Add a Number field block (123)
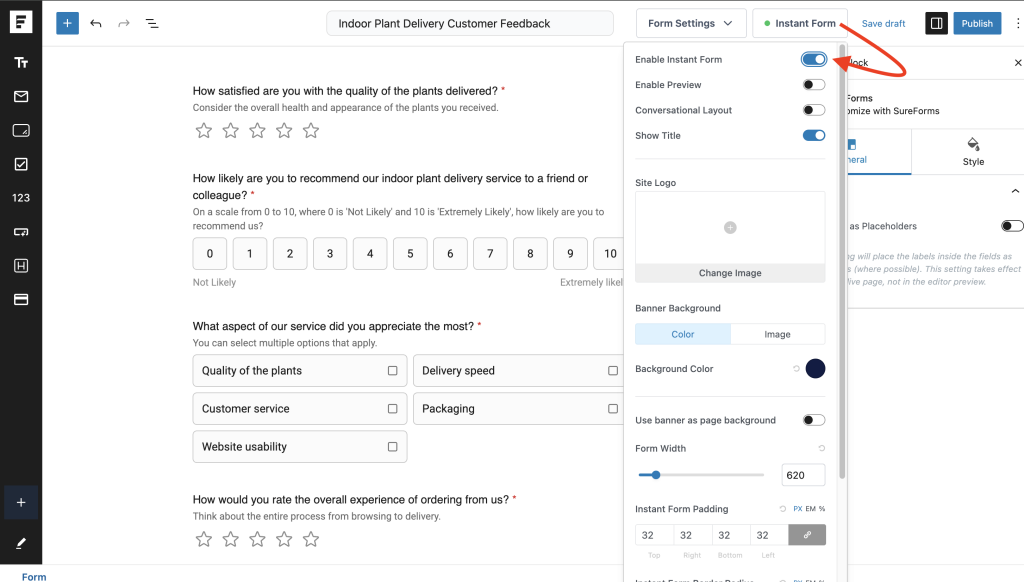This screenshot has height=582, width=1024. (x=21, y=198)
